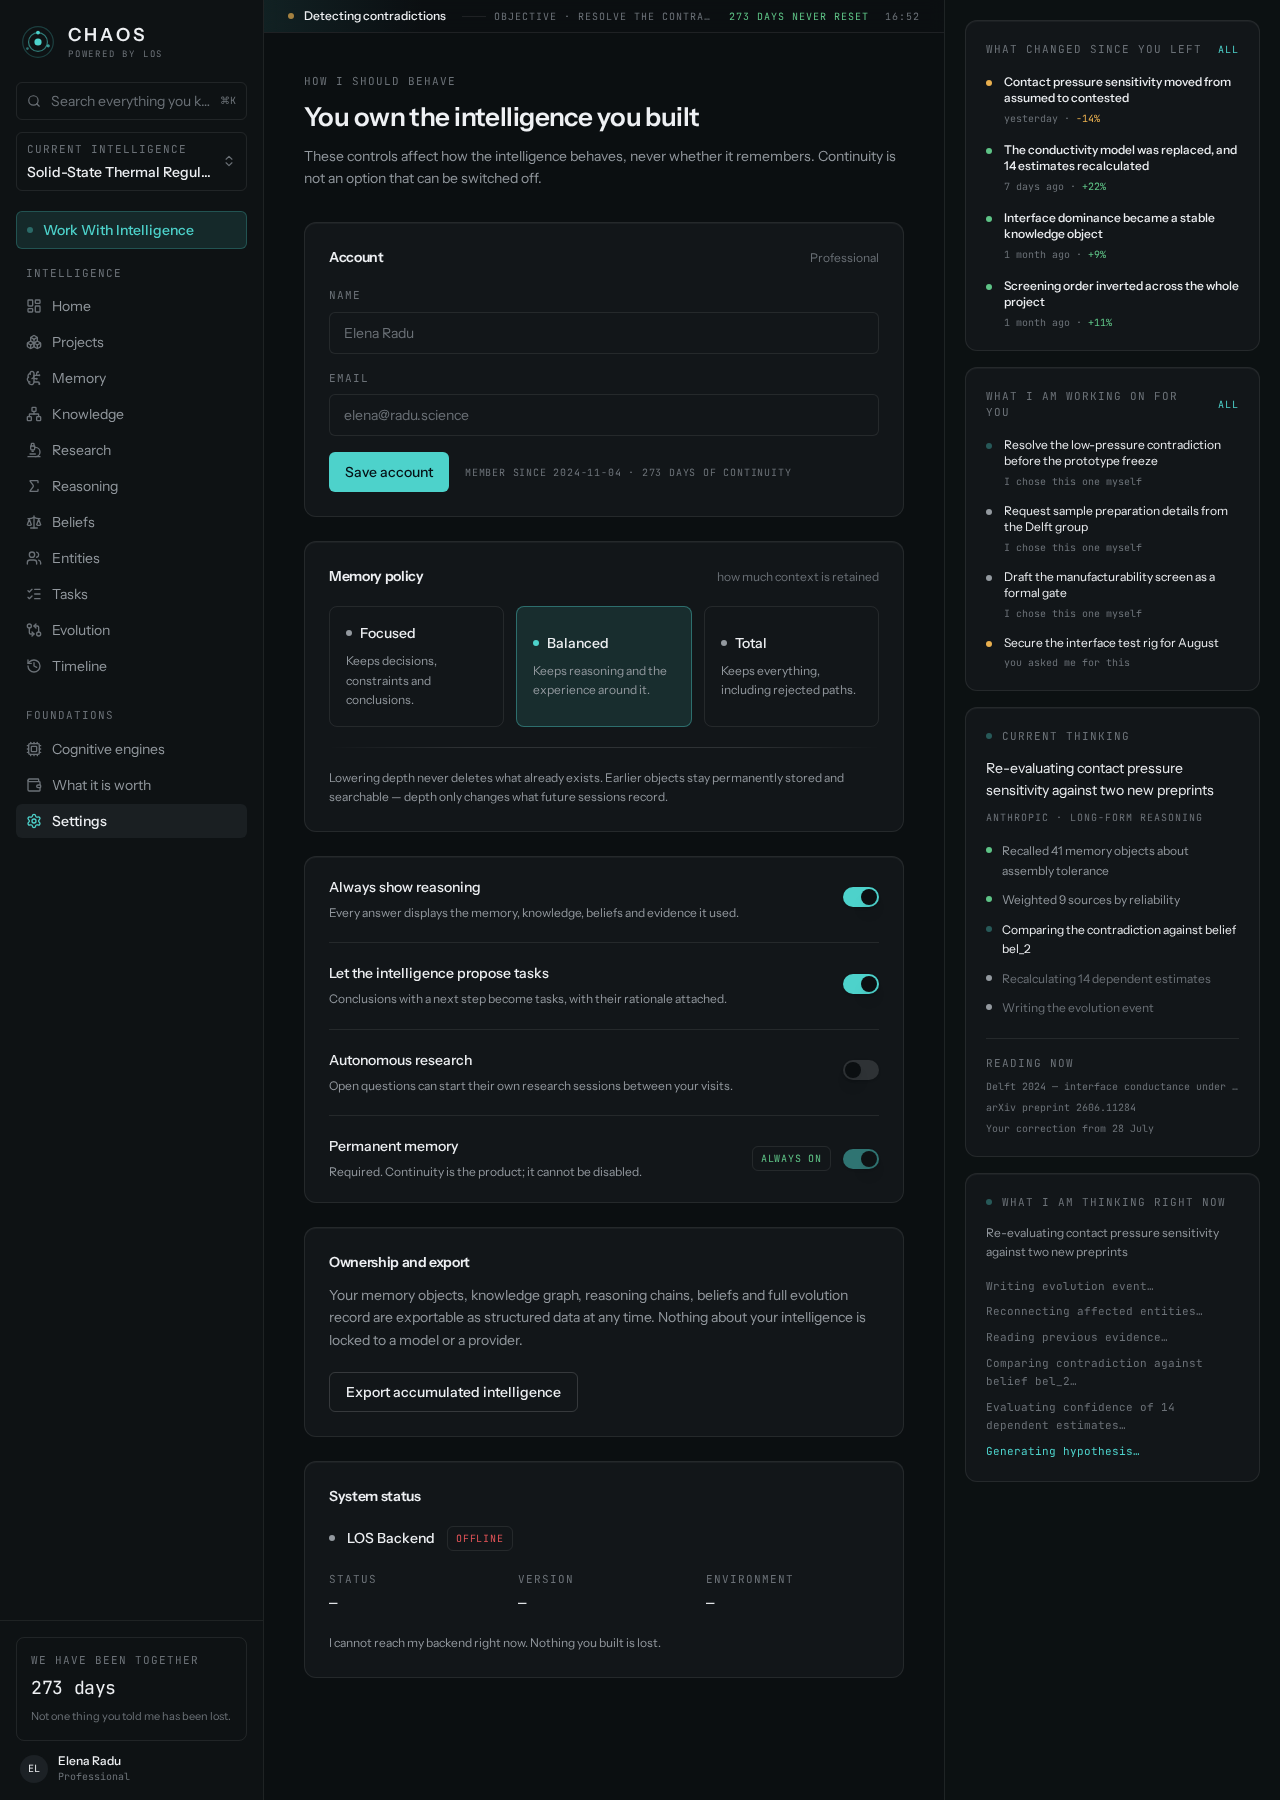Go to the Memory page
Screen dimensions: 1280x1800
(x=131, y=378)
